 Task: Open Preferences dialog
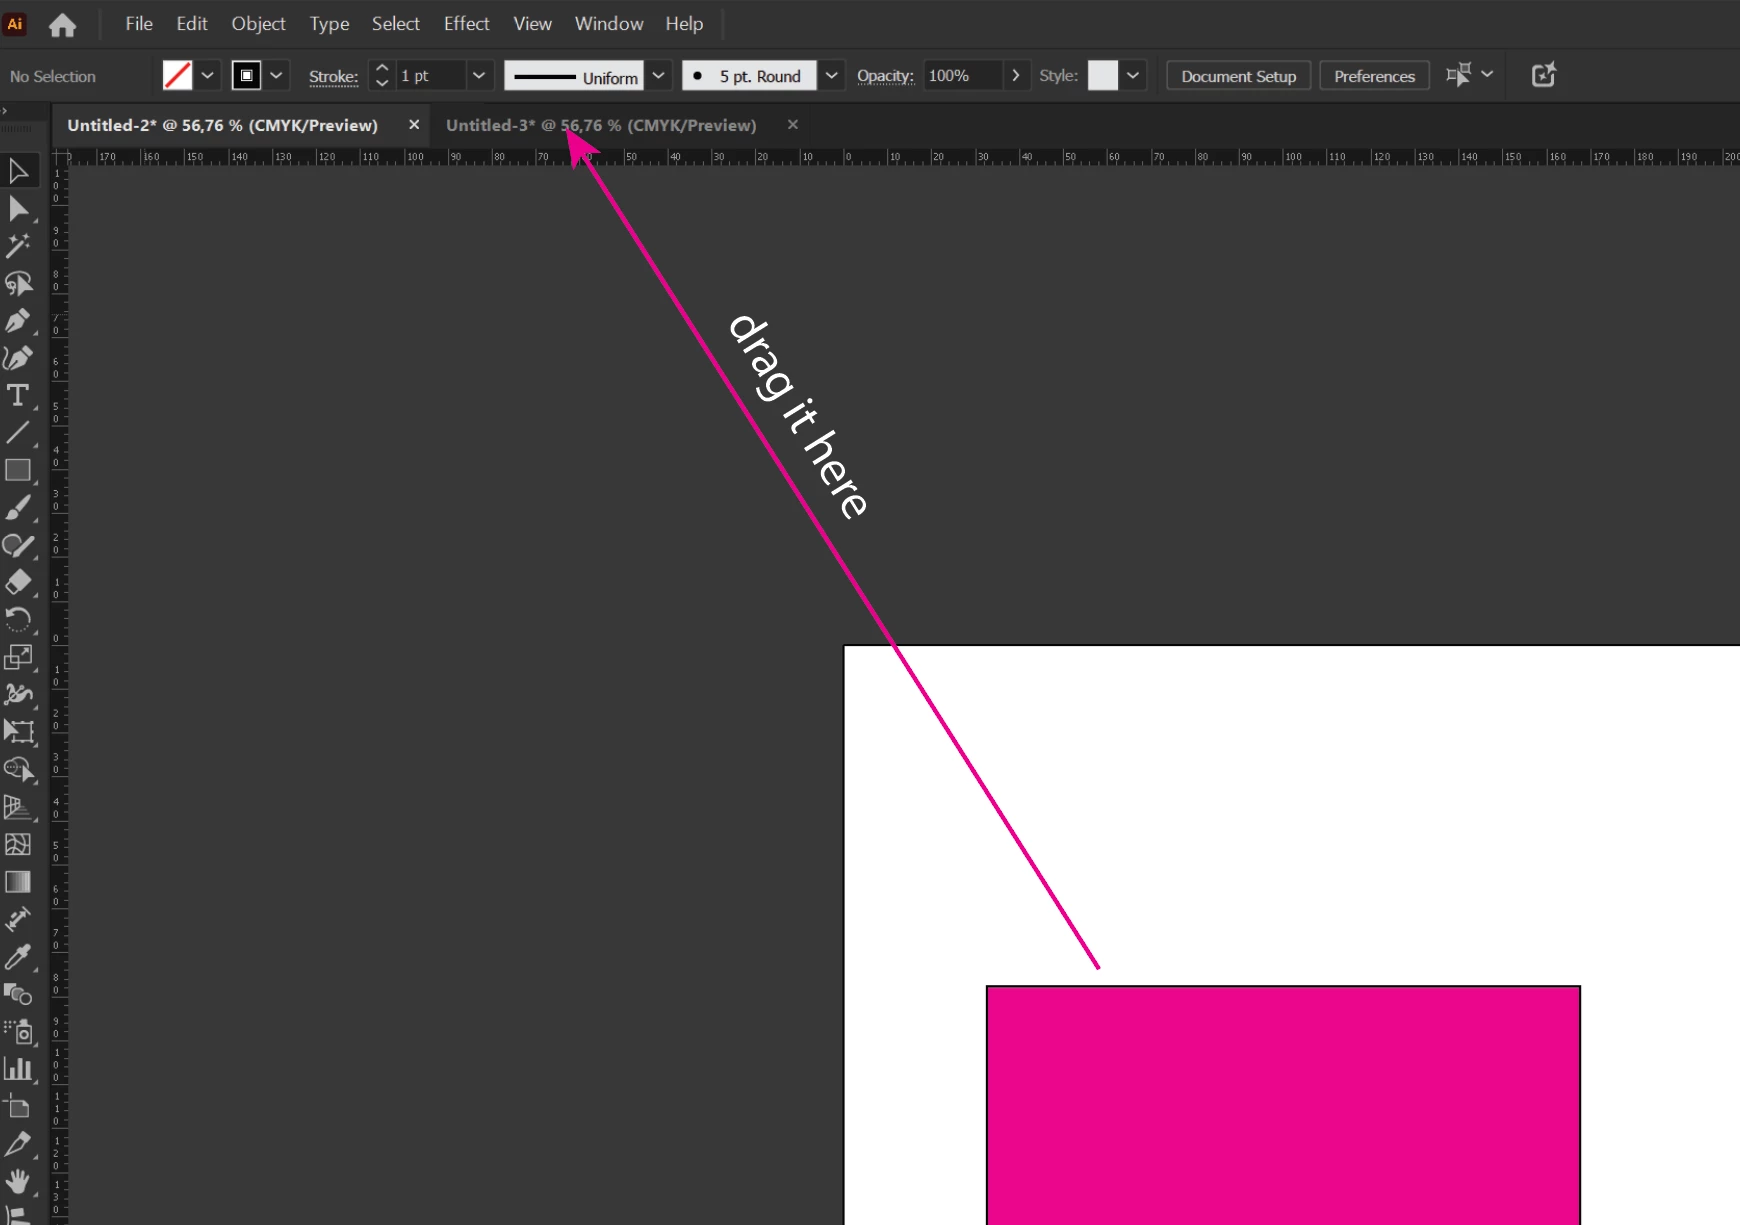tap(1375, 76)
